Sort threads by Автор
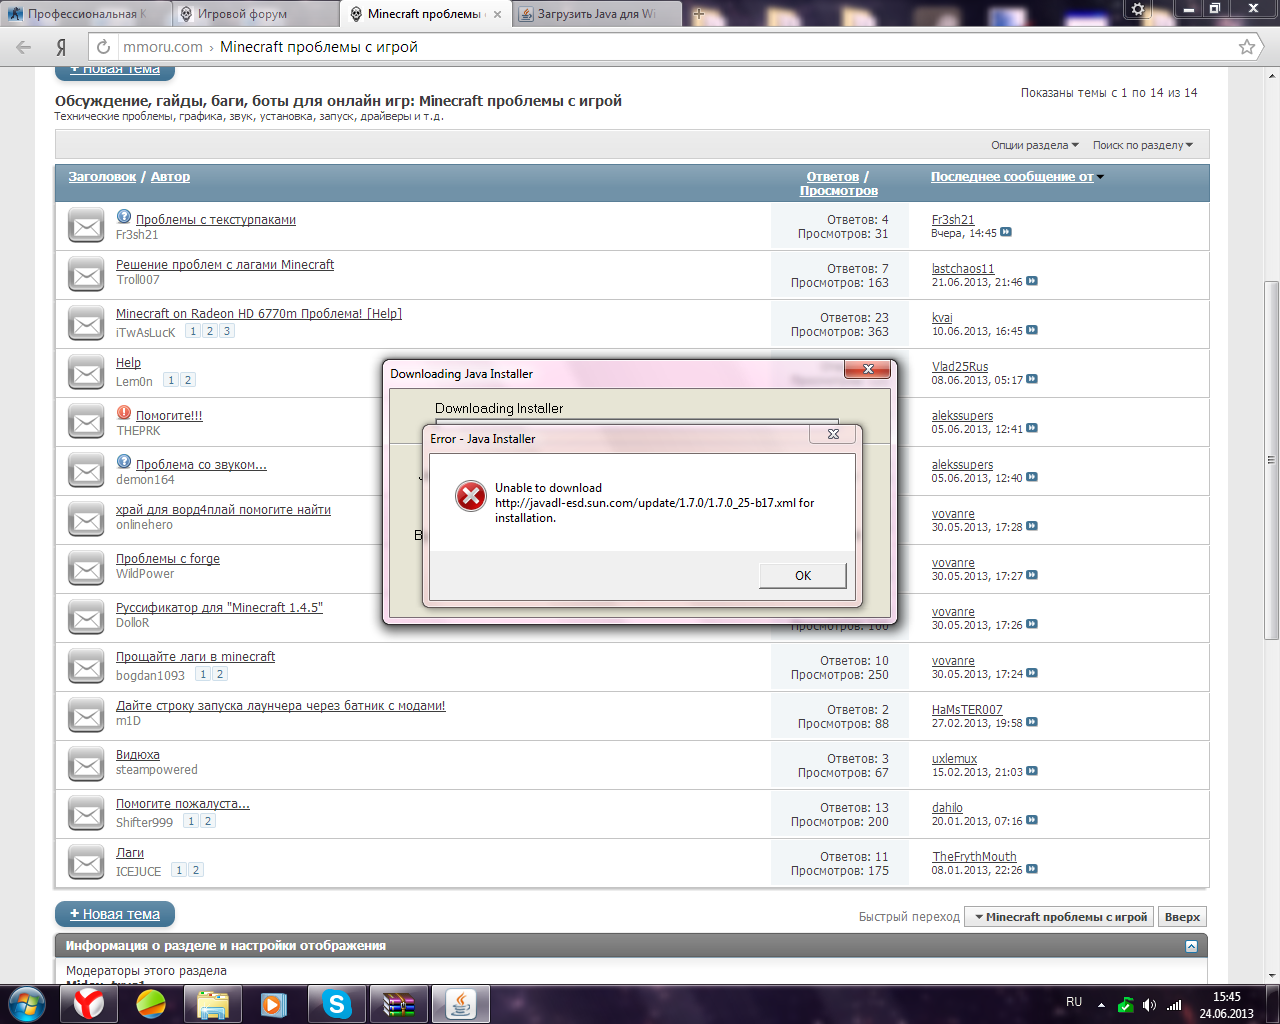Screen dimensions: 1280x1024 click(x=170, y=177)
